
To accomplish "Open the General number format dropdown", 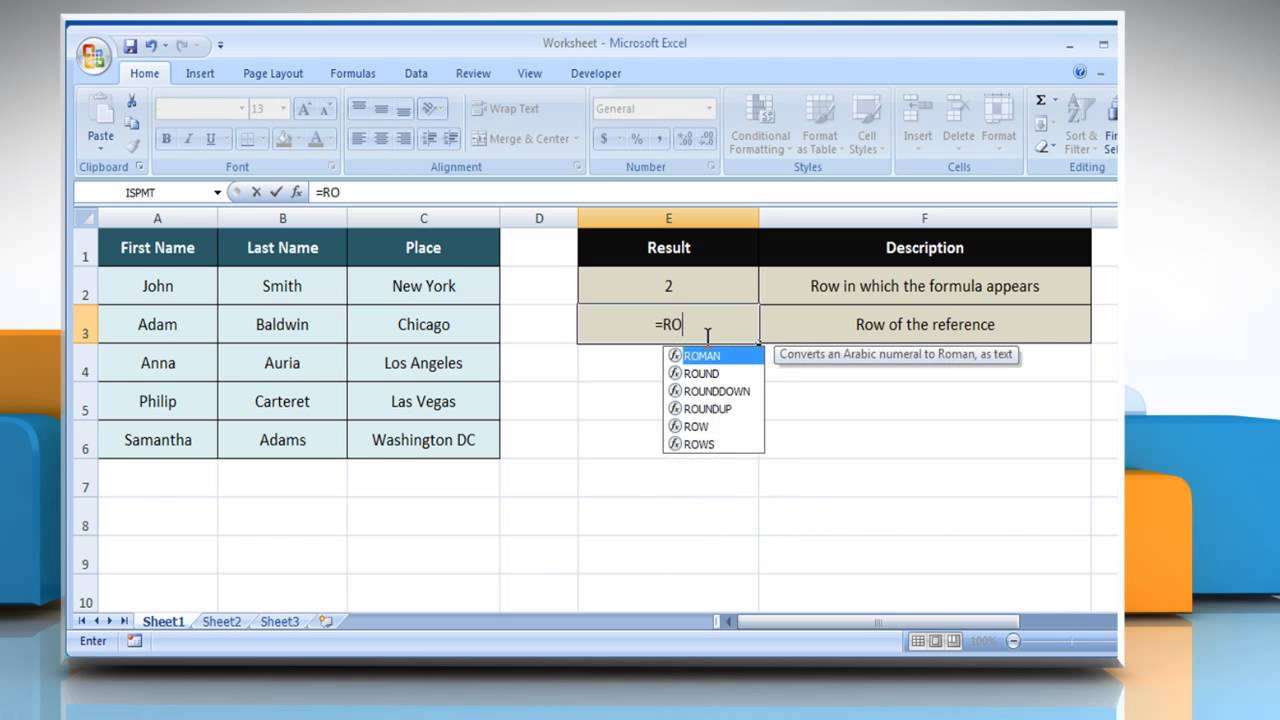I will click(x=709, y=109).
